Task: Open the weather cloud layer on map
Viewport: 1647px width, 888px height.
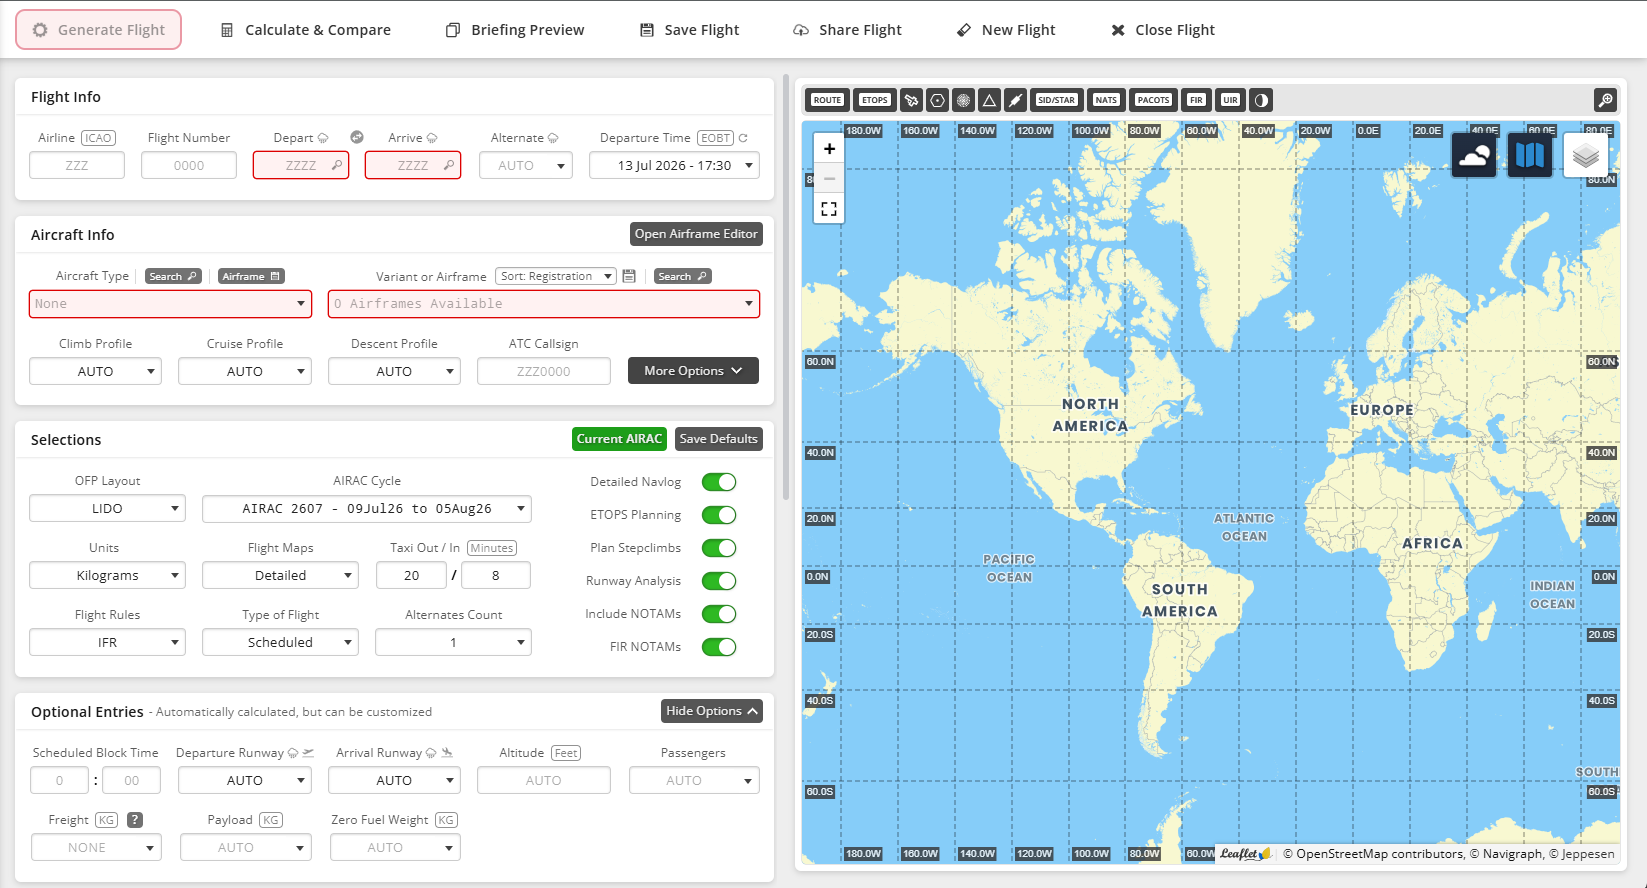Action: pyautogui.click(x=1474, y=155)
